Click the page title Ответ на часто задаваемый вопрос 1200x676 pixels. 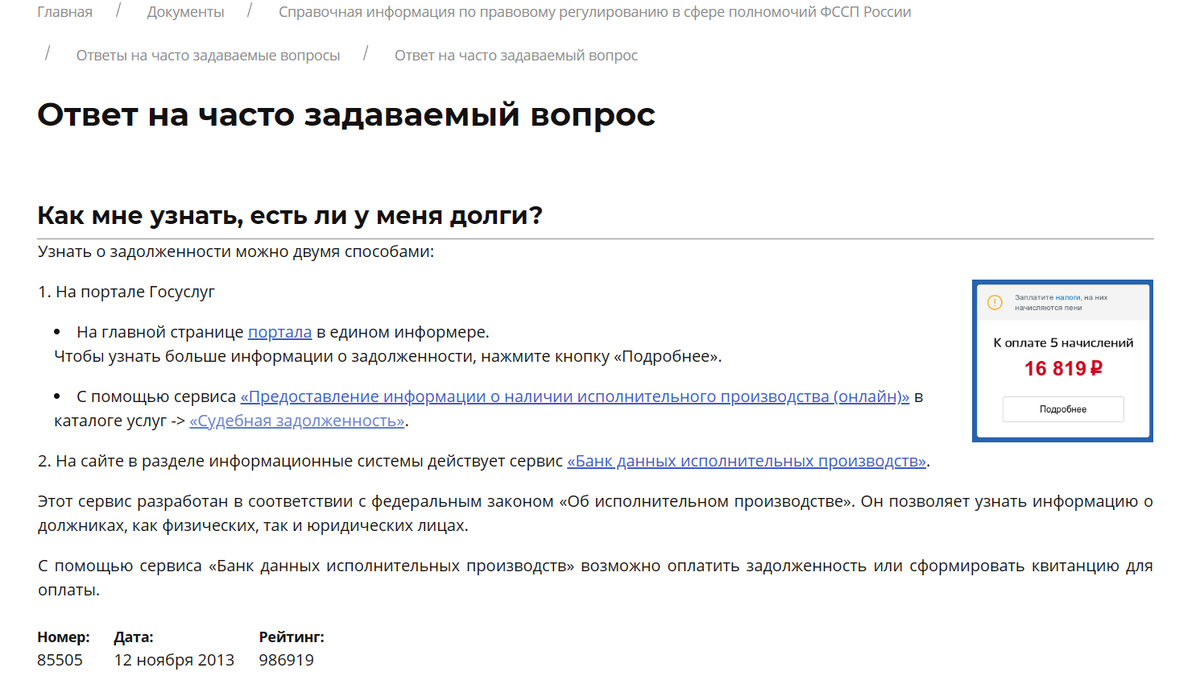tap(346, 115)
